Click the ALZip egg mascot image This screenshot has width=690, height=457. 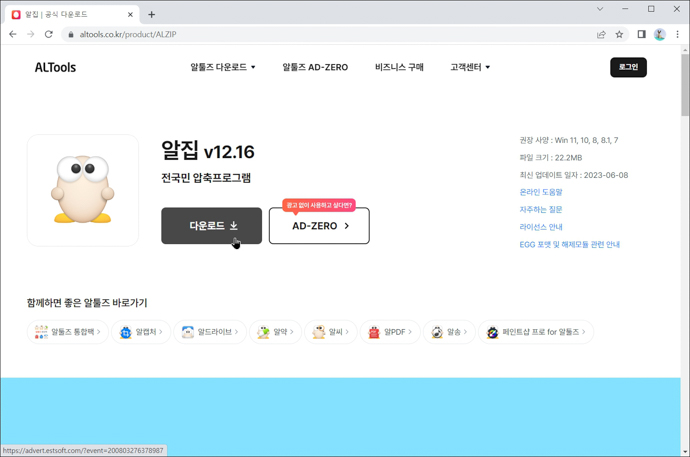tap(82, 190)
